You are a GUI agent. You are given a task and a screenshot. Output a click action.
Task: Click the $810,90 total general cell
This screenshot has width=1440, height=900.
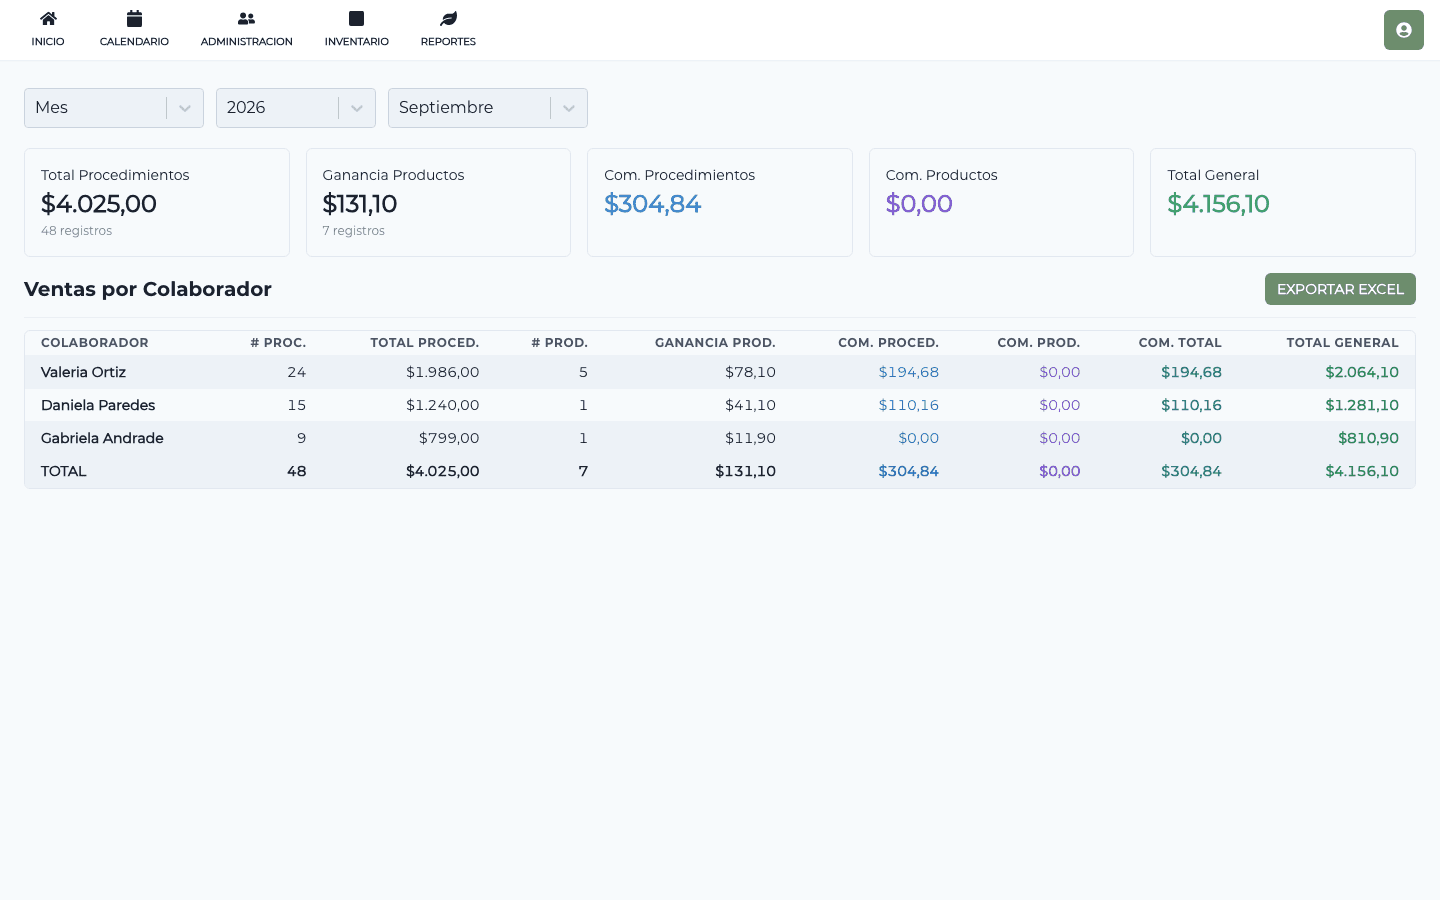tap(1368, 438)
